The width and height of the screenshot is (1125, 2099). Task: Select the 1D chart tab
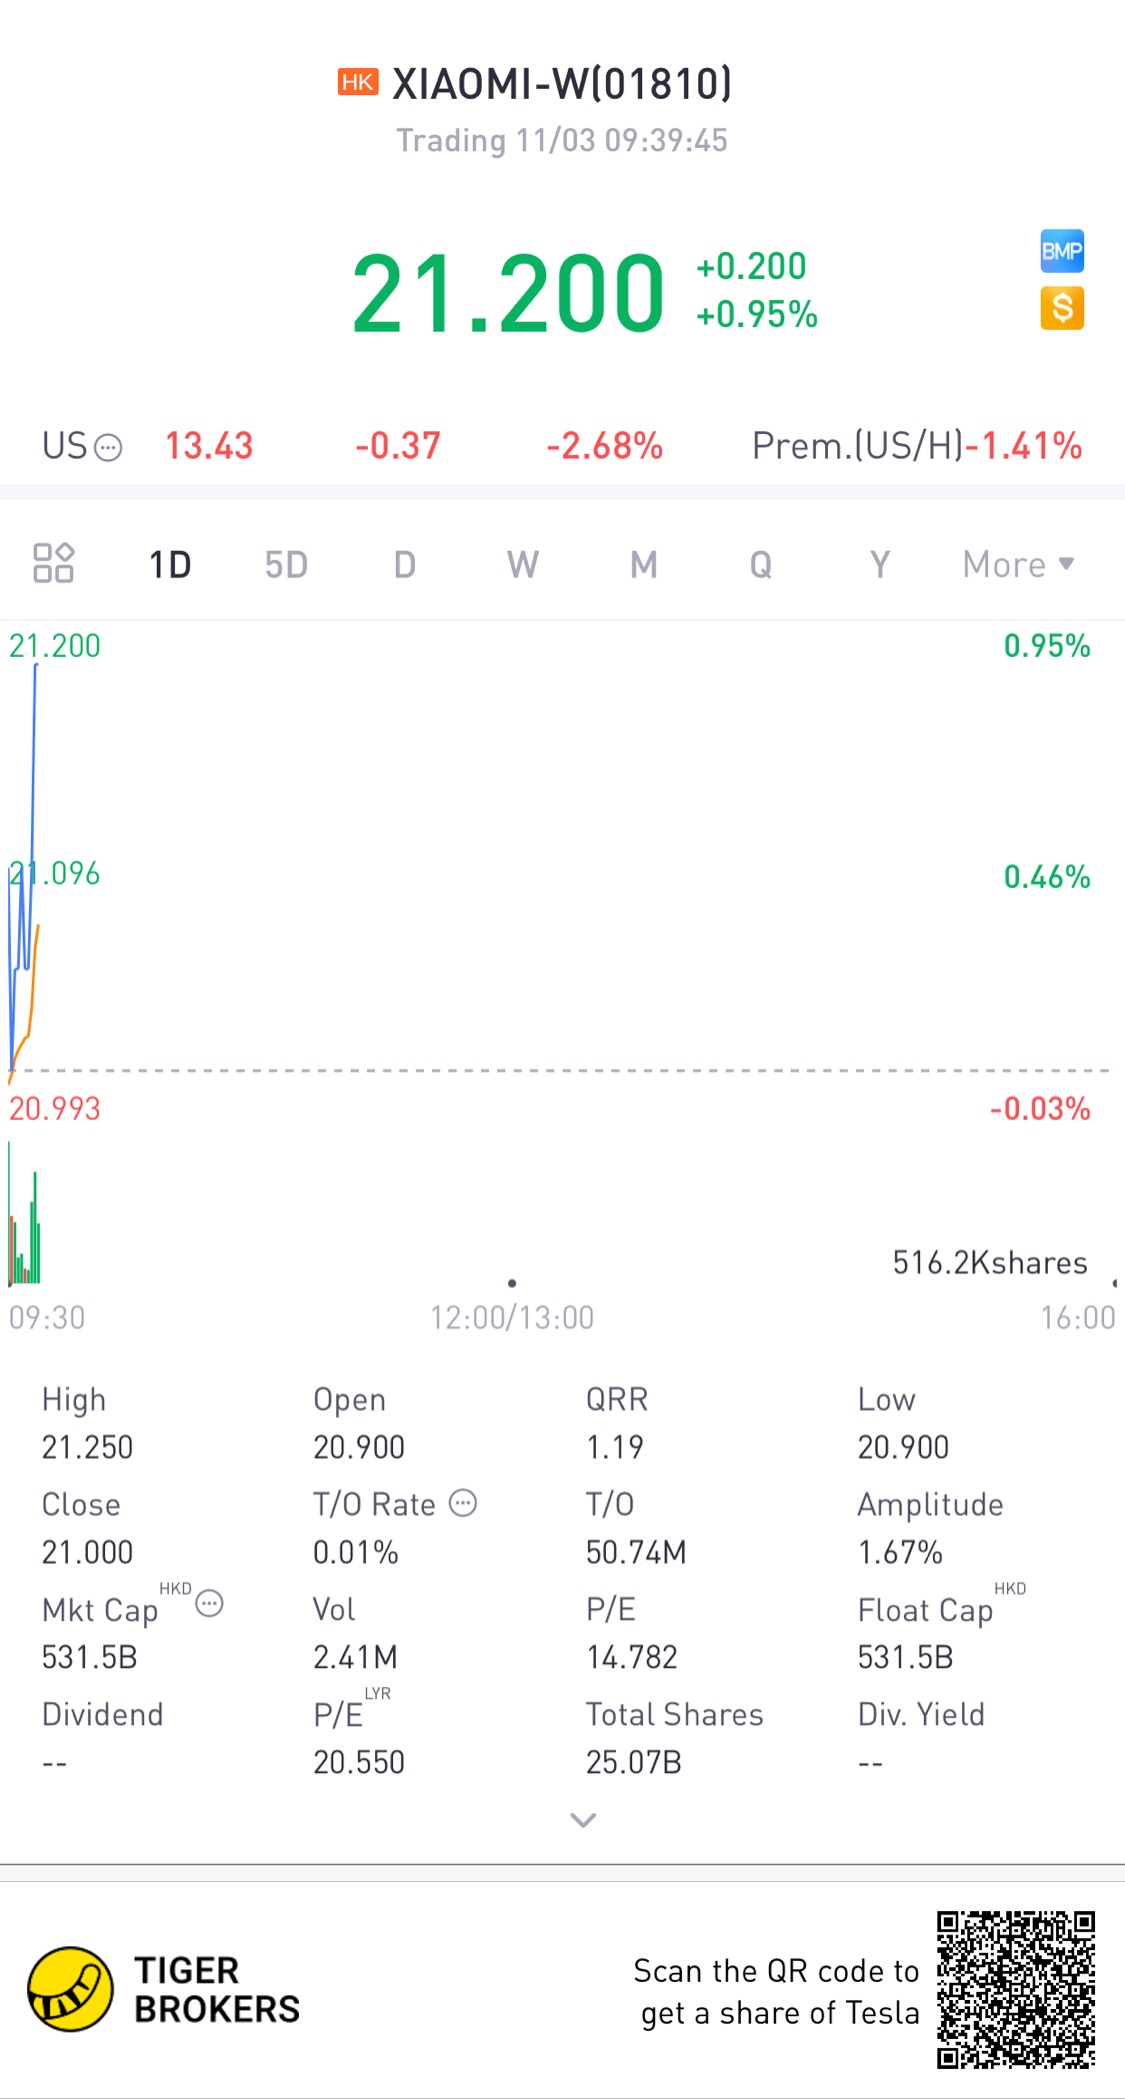tap(170, 565)
